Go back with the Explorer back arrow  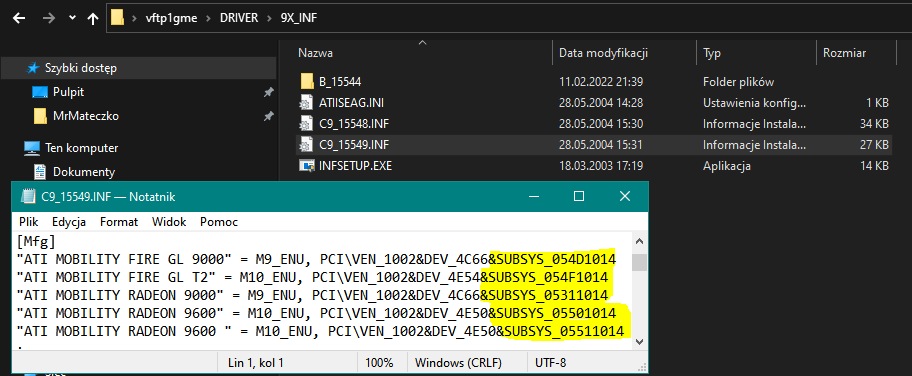pos(19,18)
